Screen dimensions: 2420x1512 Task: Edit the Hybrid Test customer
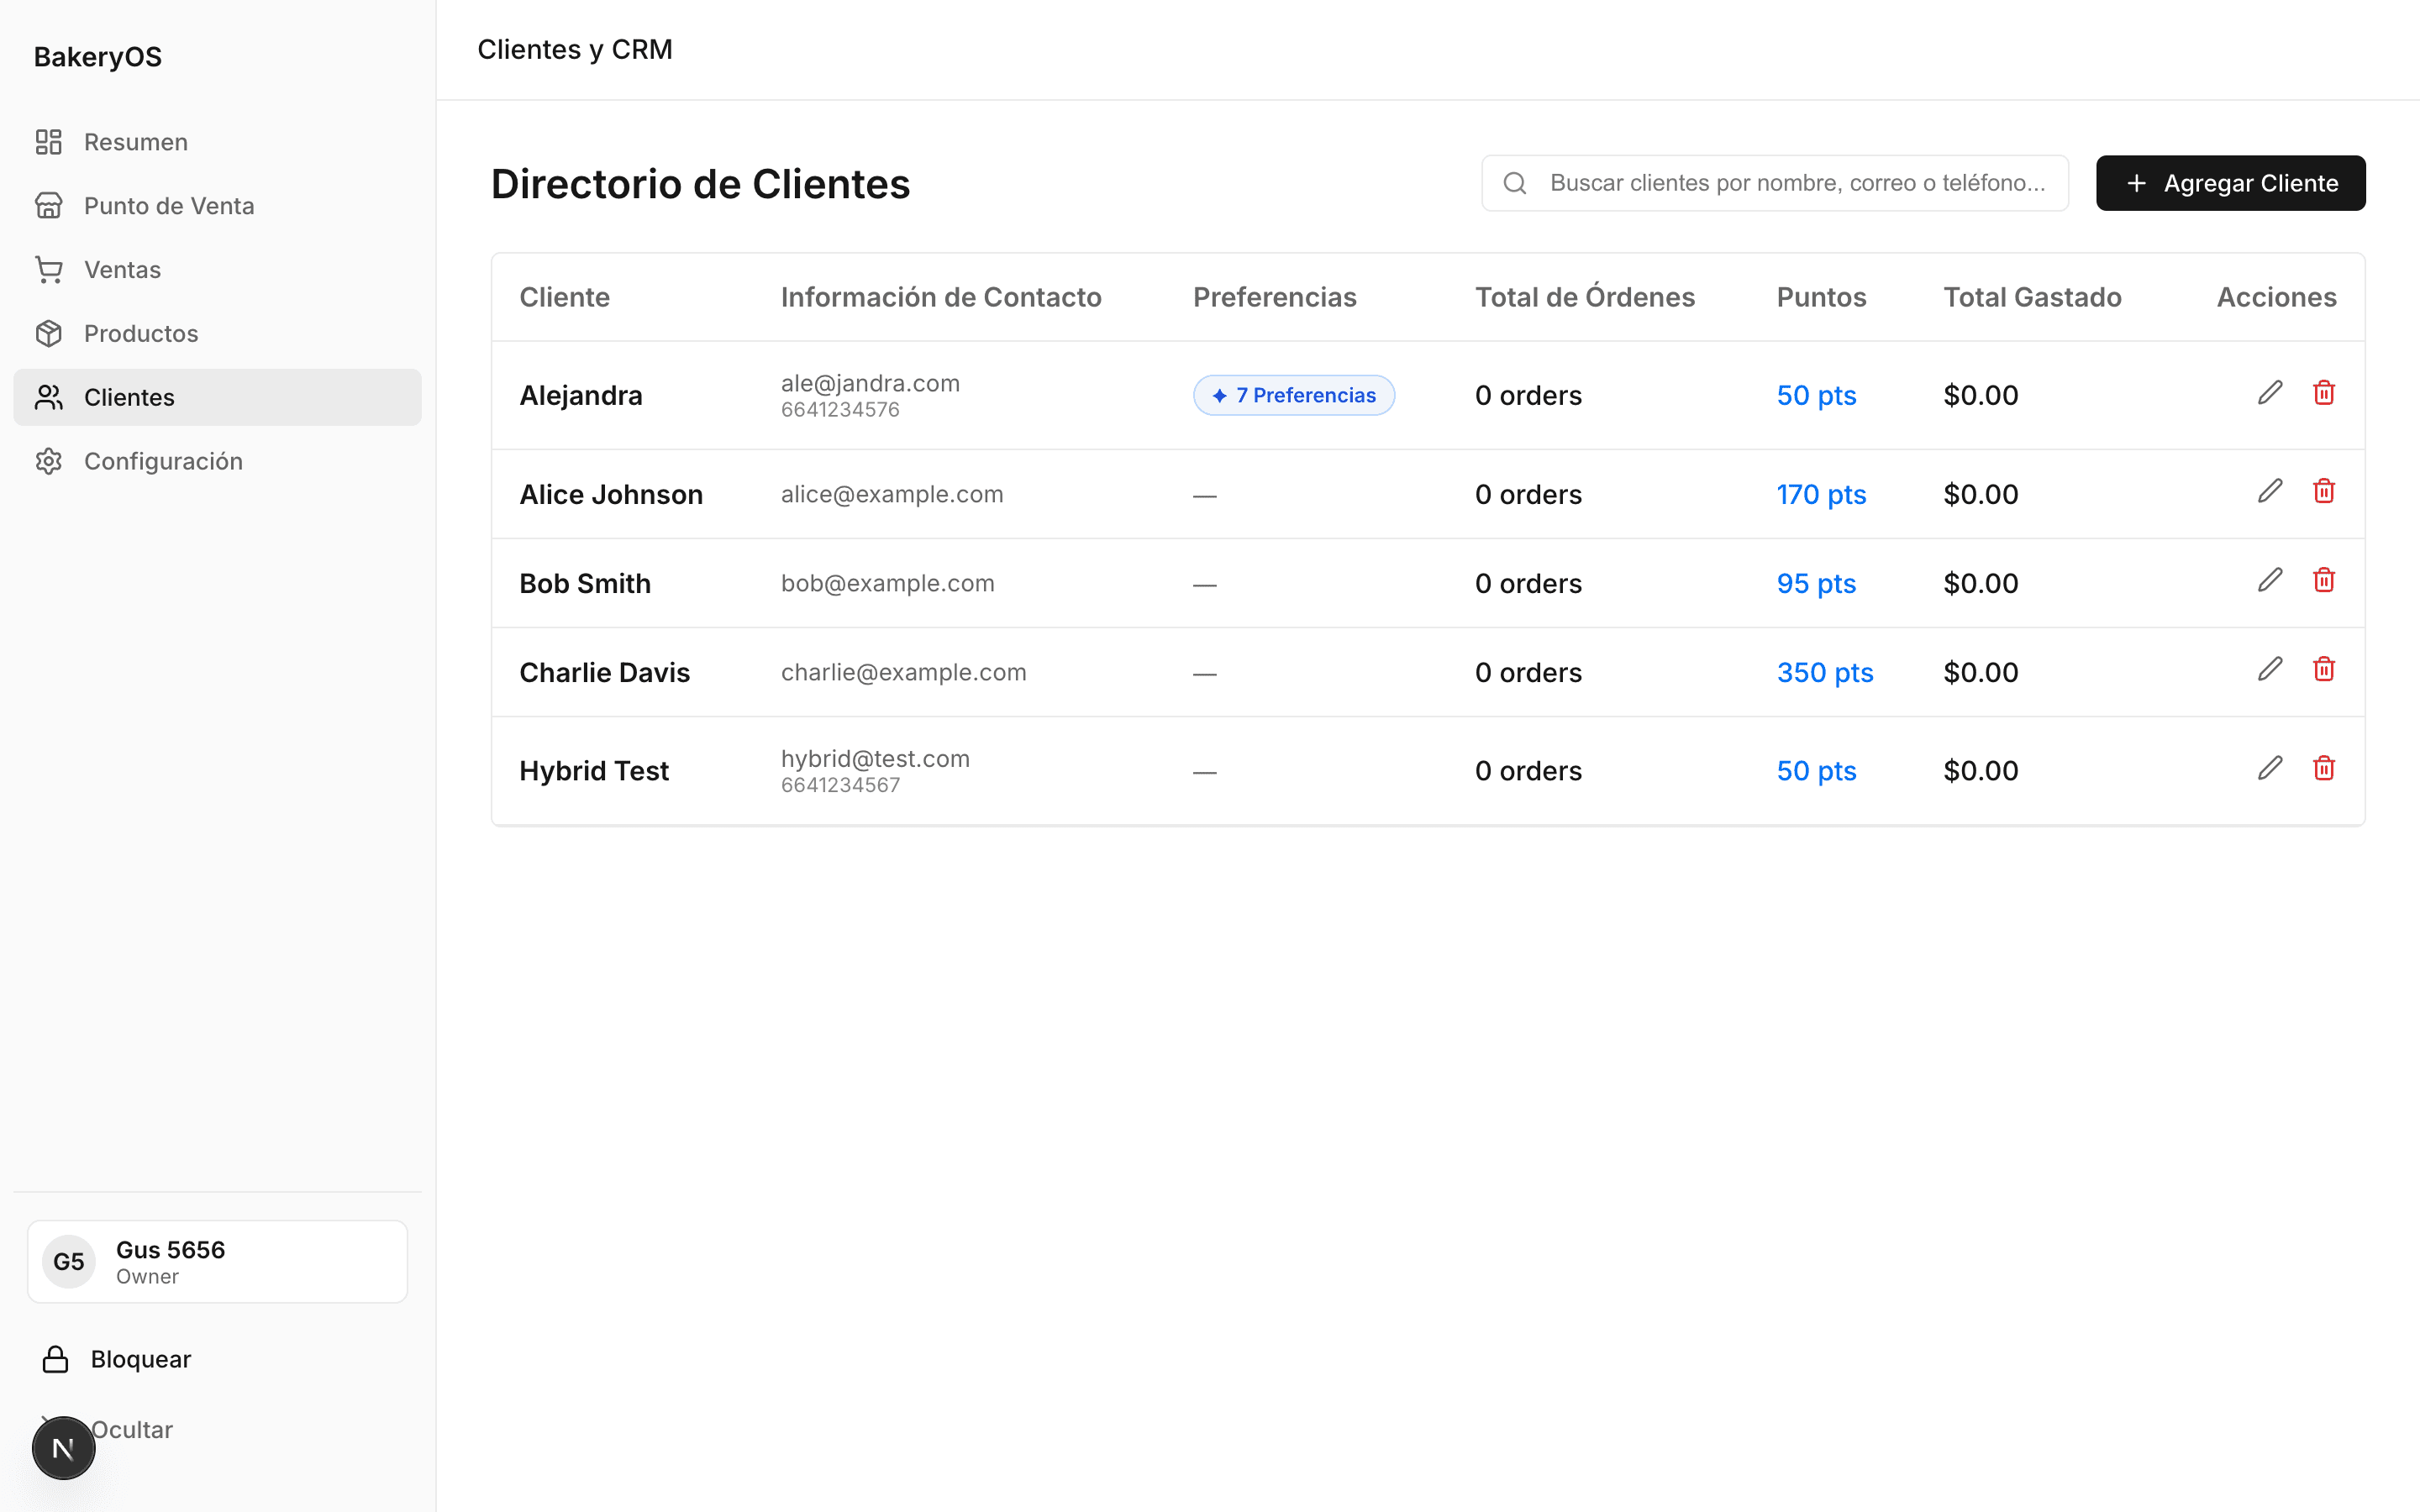click(x=2270, y=768)
